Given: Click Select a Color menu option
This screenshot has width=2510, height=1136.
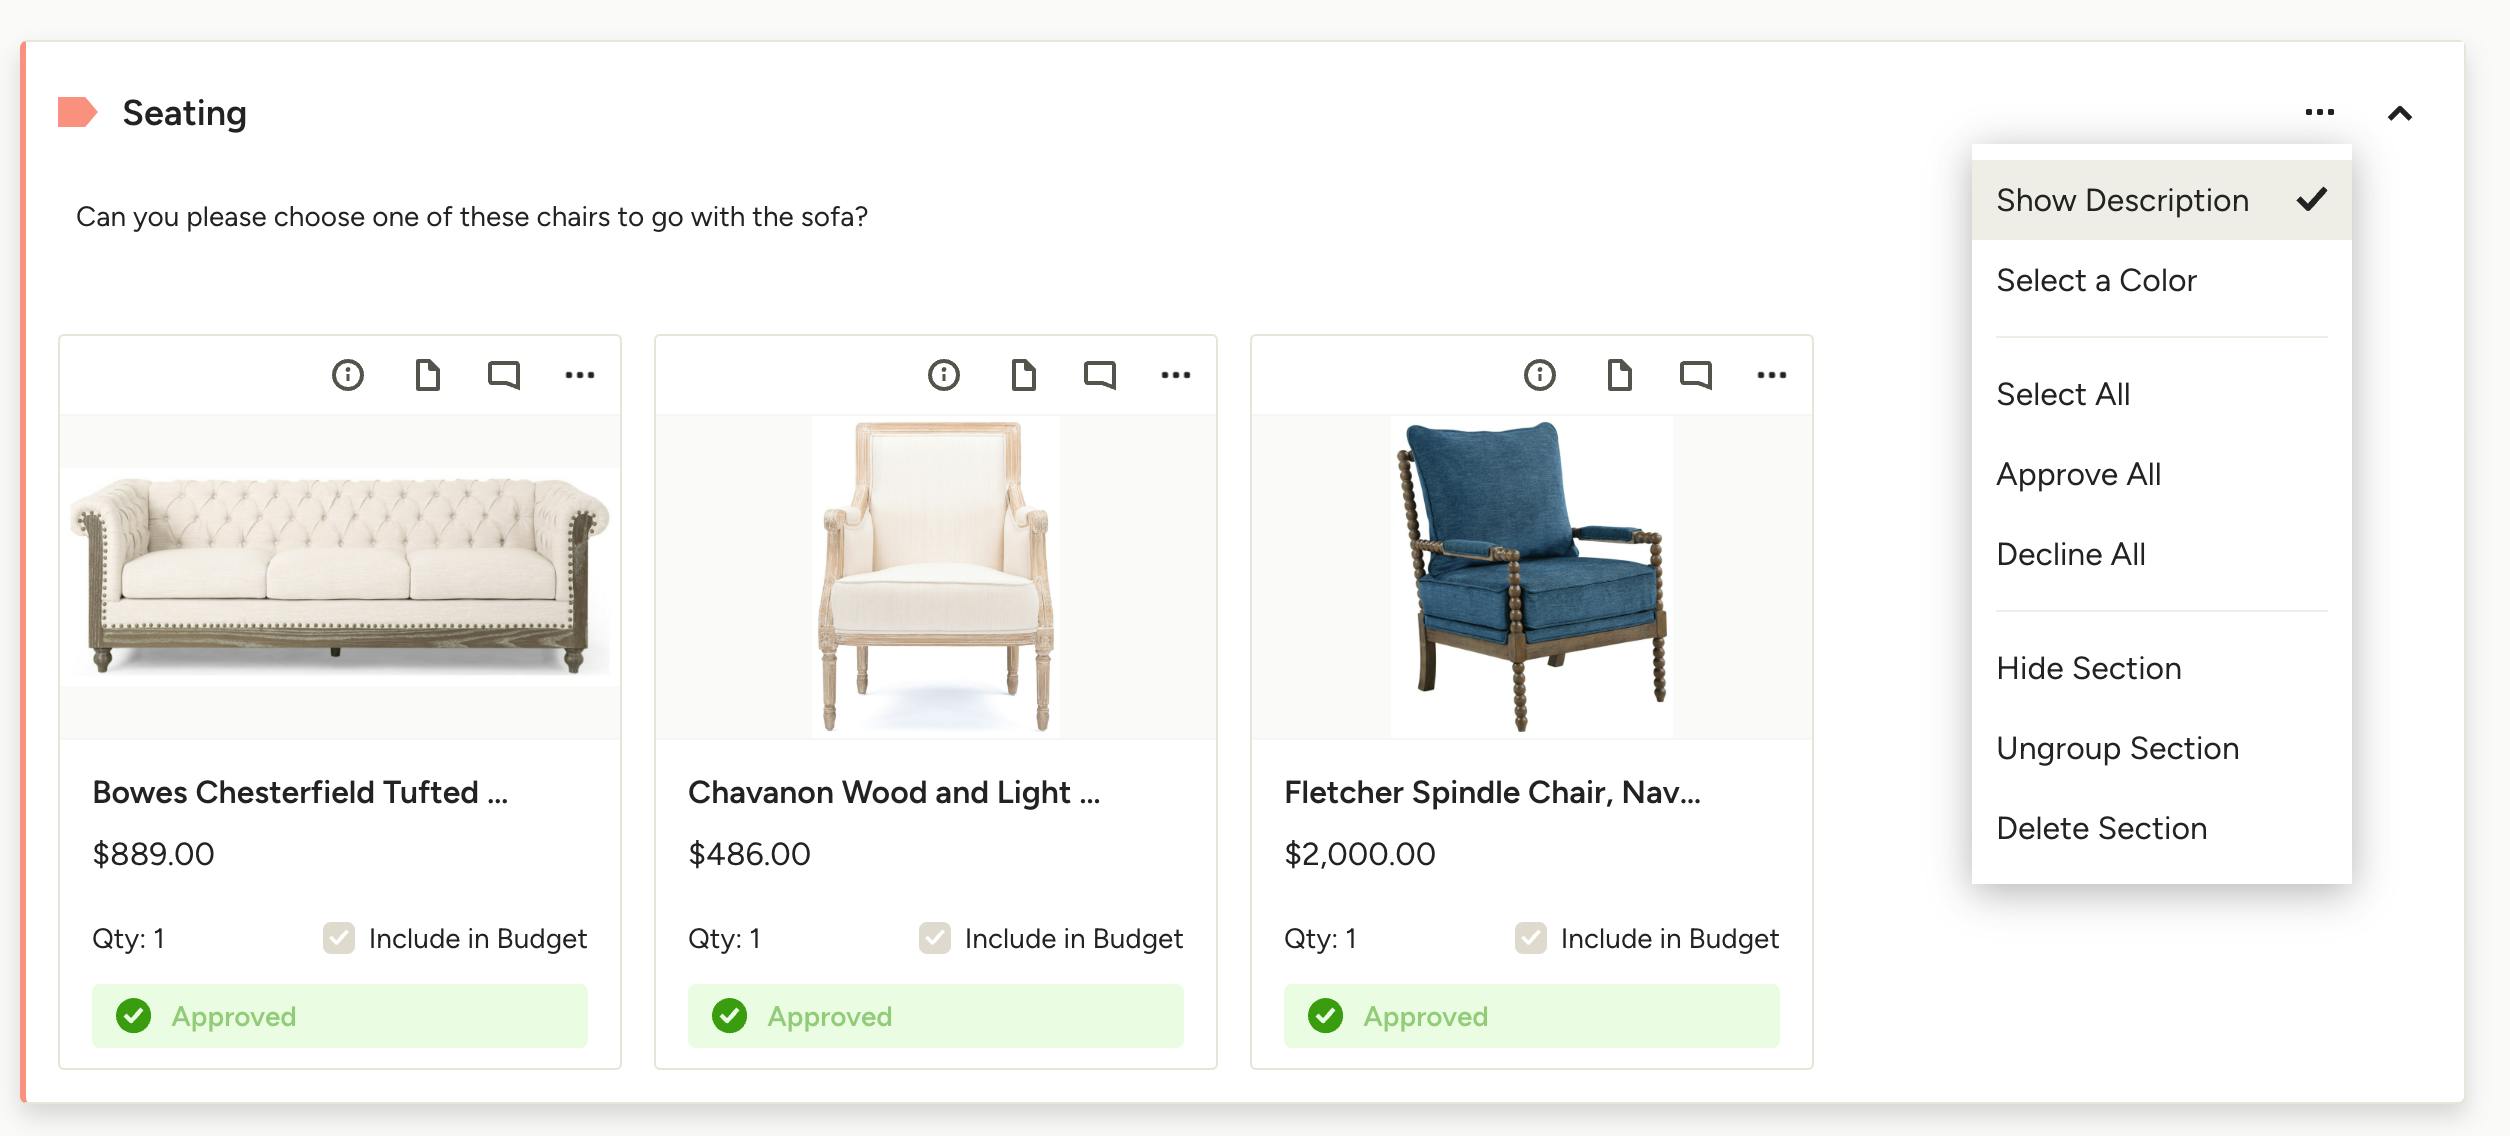Looking at the screenshot, I should coord(2096,280).
